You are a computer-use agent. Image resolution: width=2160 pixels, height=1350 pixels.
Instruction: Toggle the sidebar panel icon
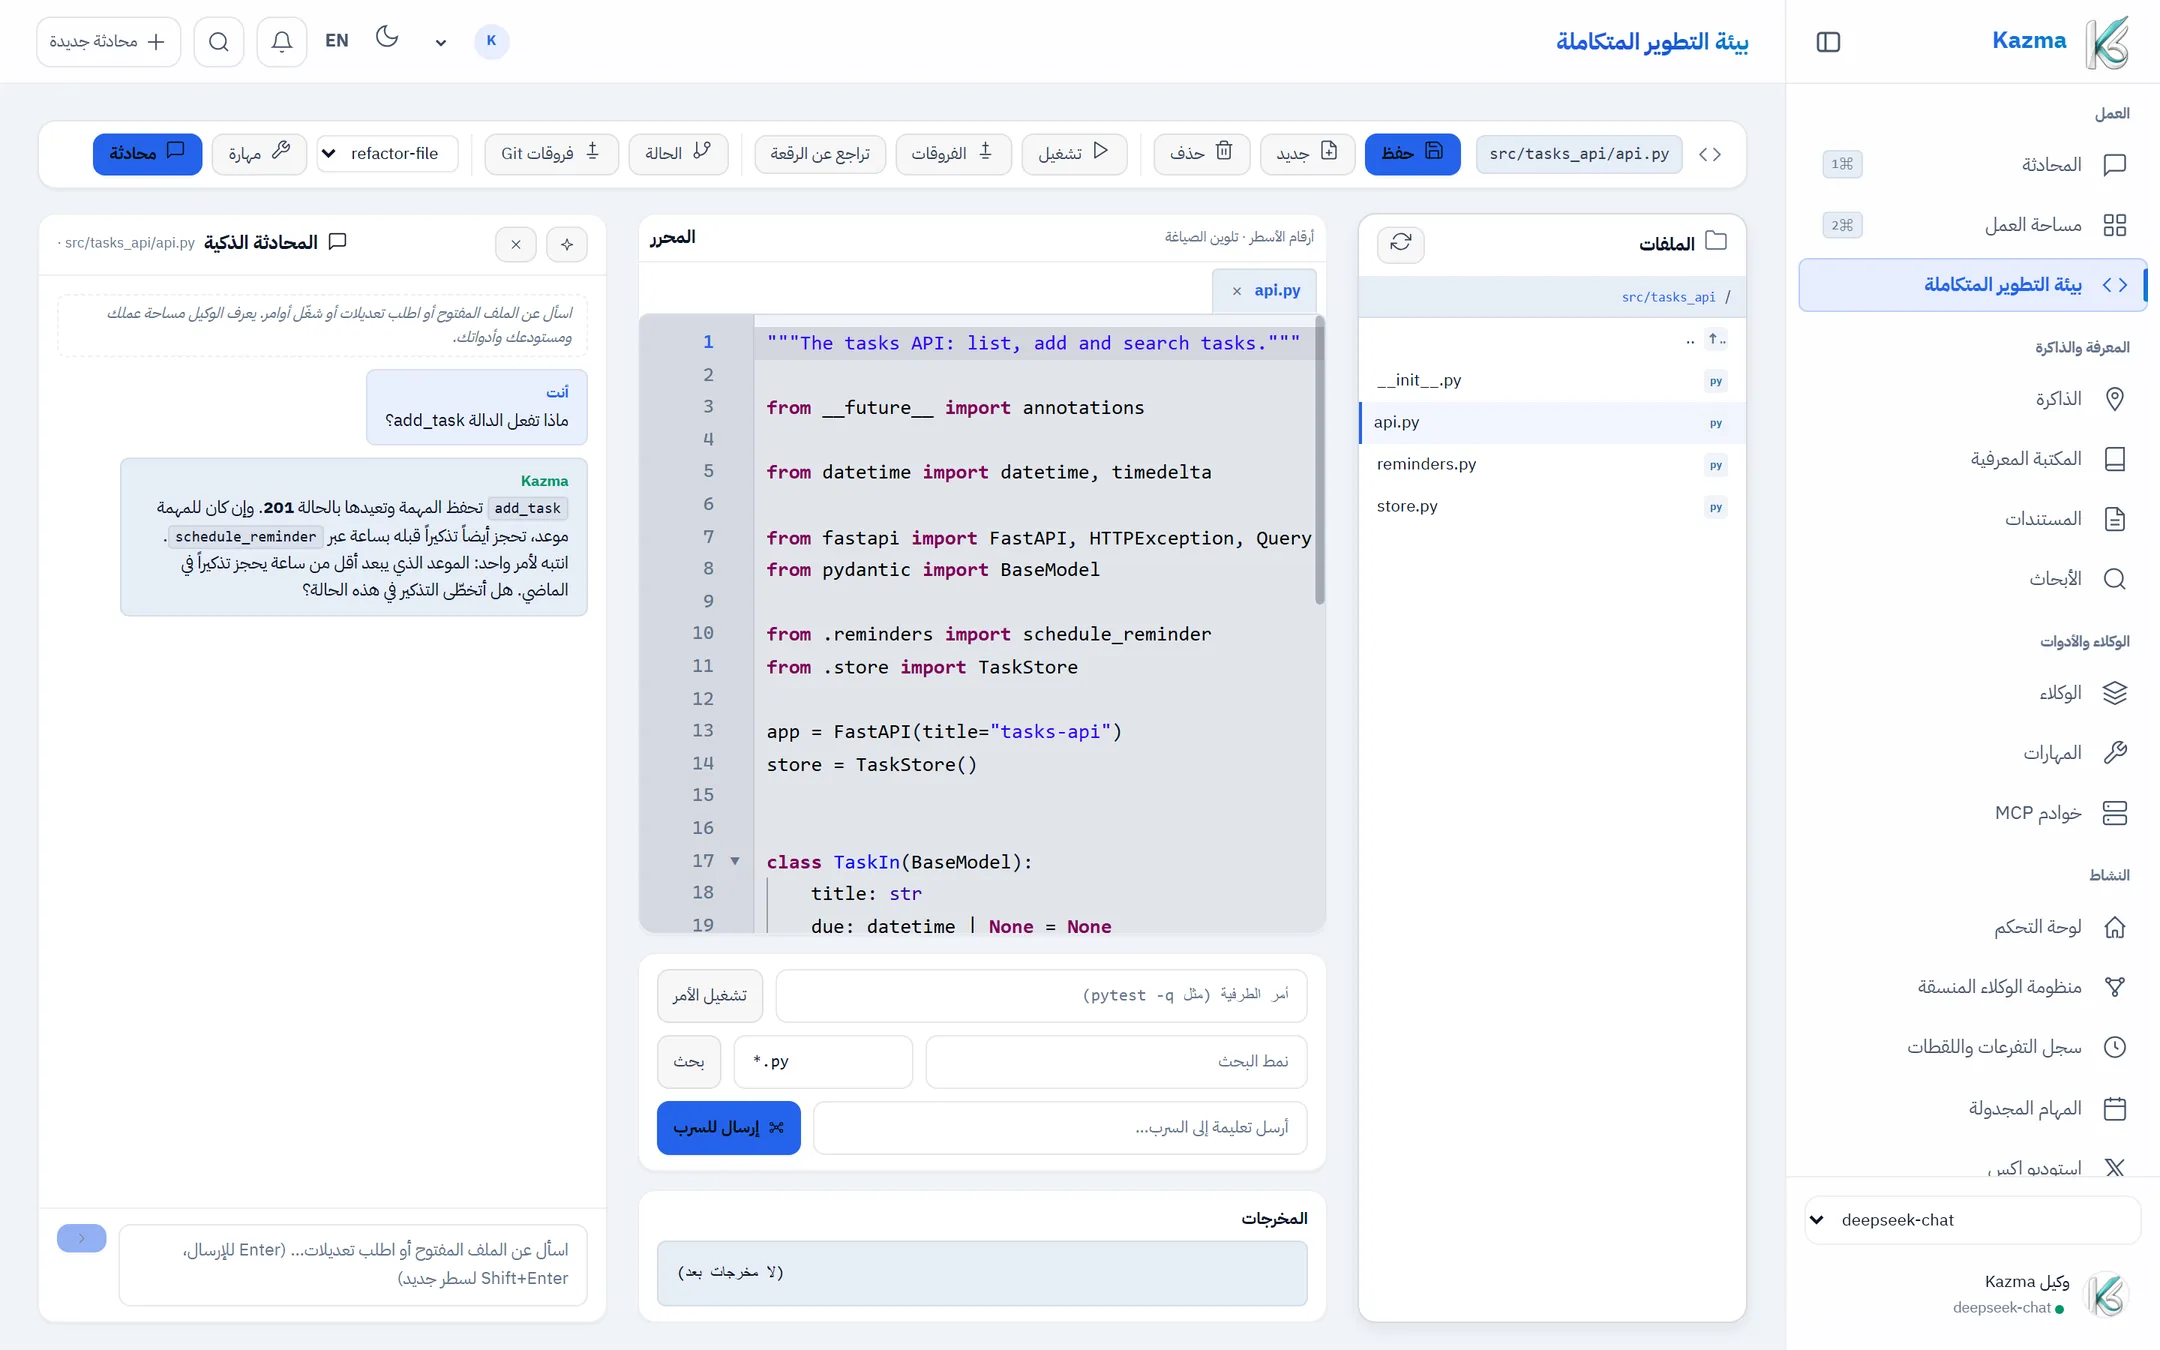point(1828,41)
